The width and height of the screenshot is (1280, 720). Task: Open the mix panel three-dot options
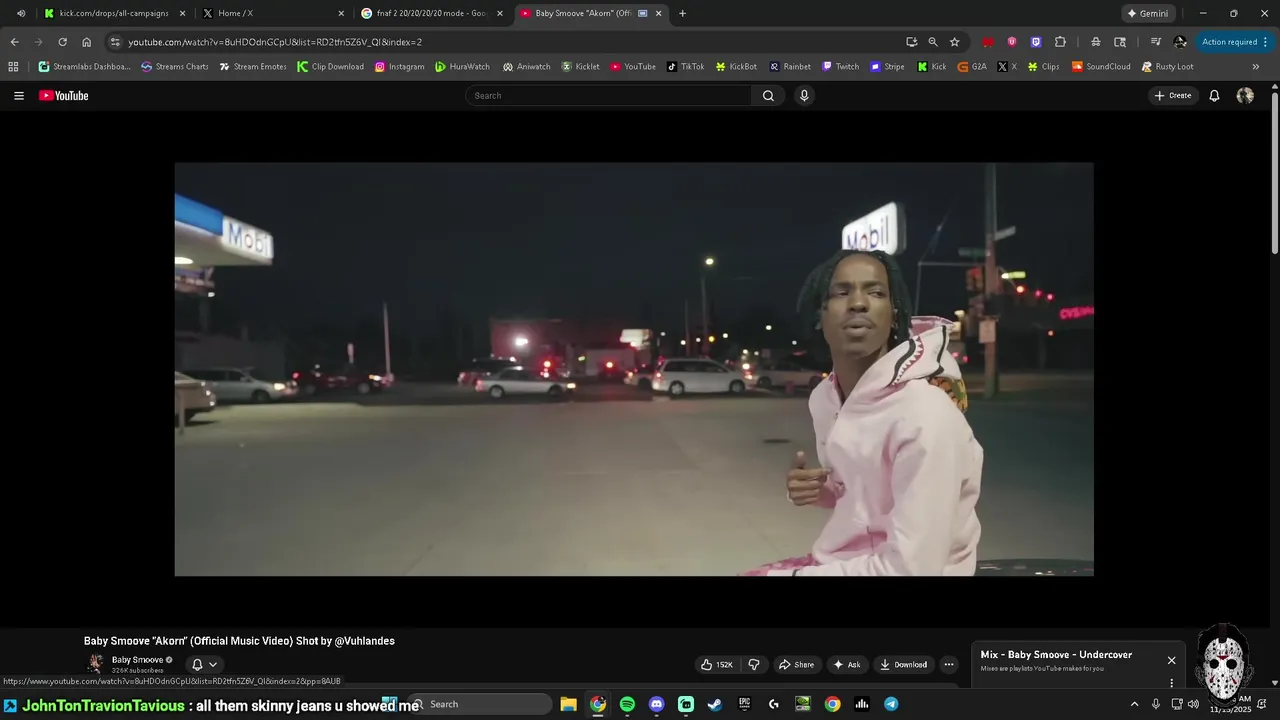[1171, 683]
